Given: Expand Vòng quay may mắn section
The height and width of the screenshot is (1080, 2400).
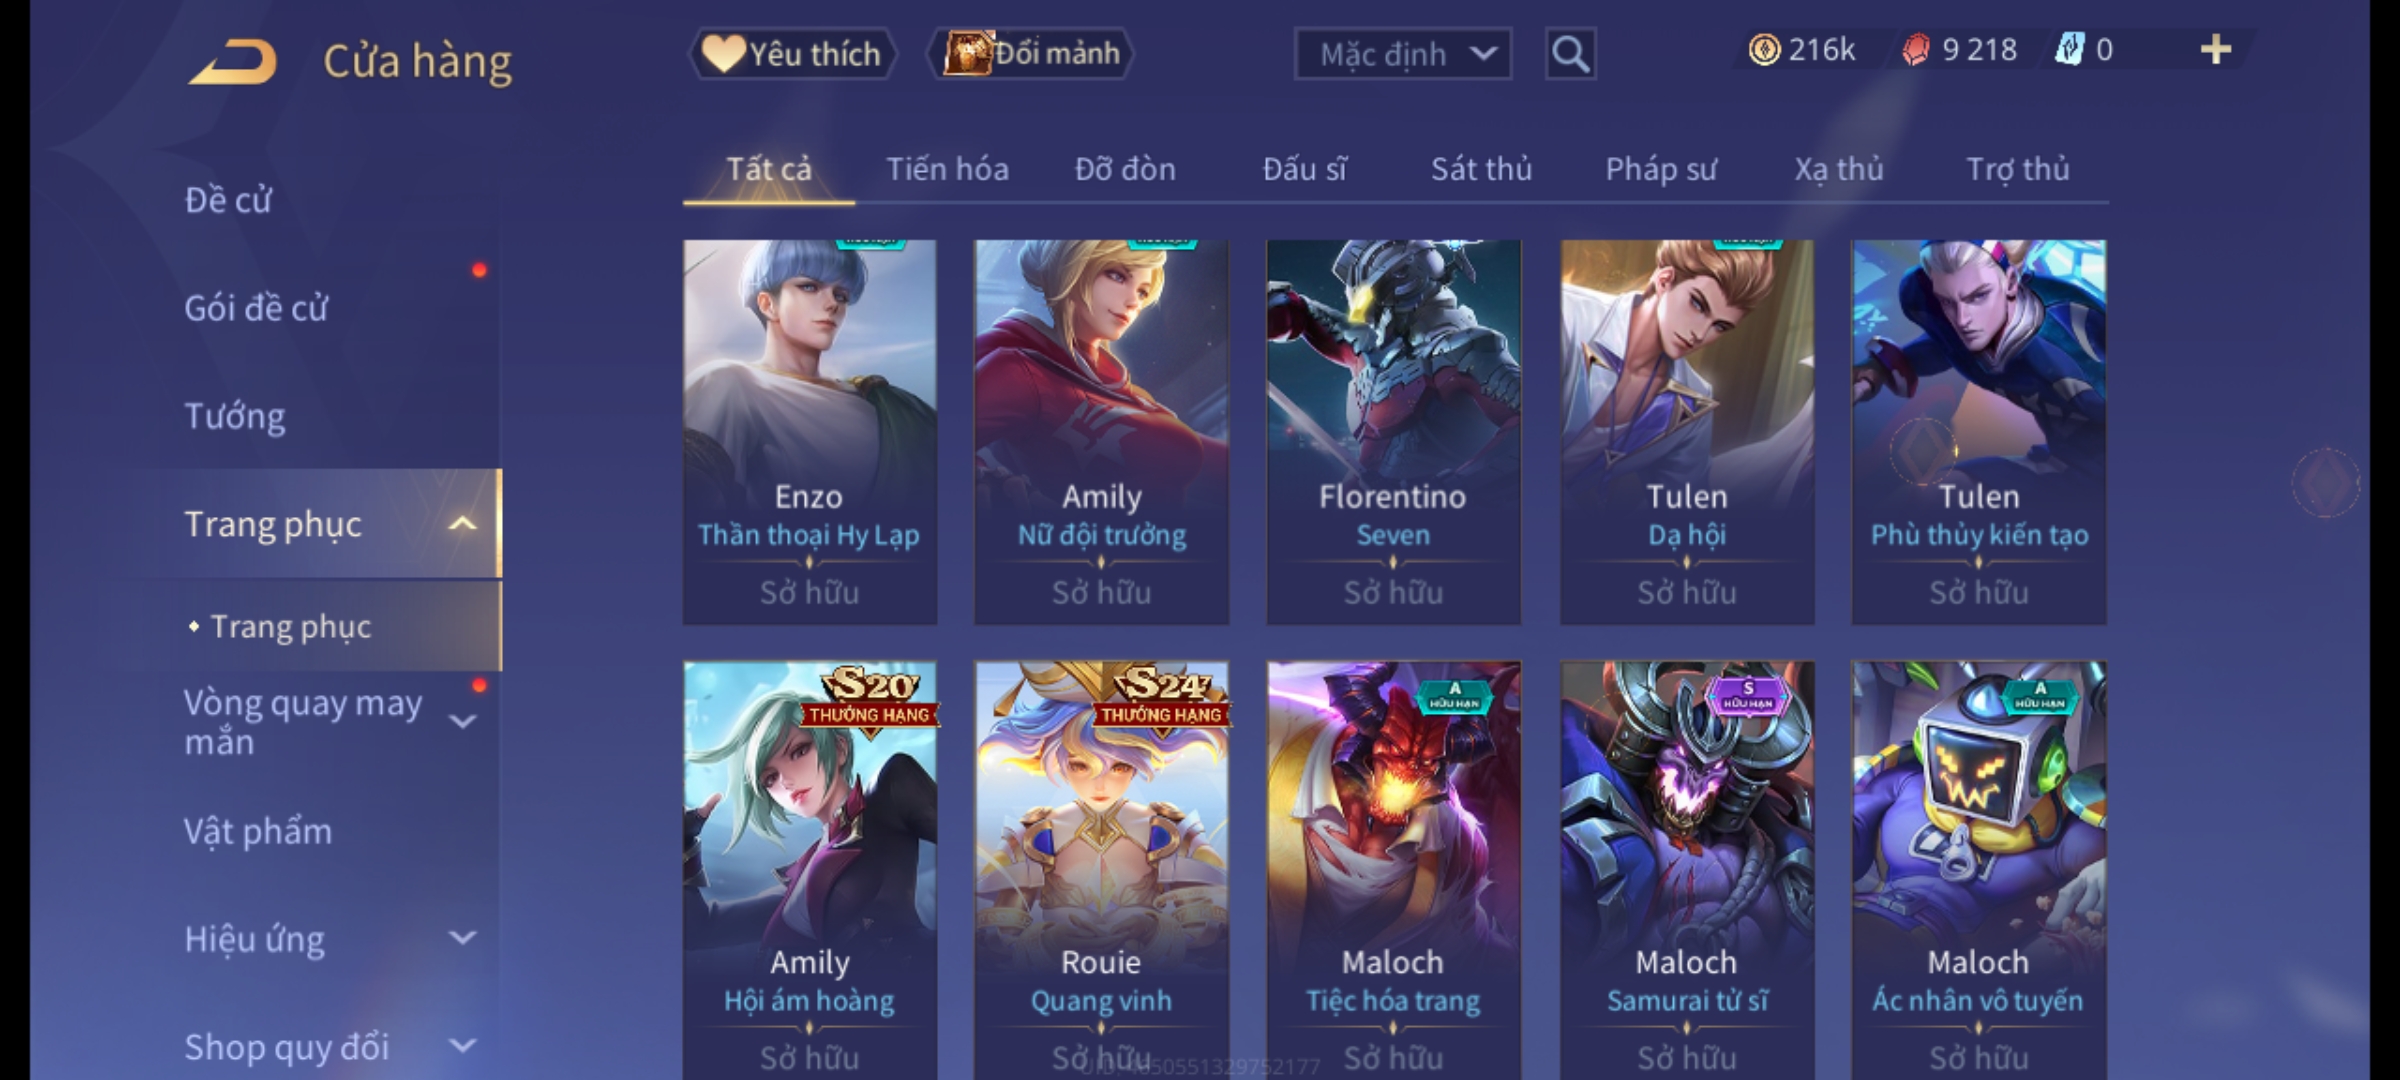Looking at the screenshot, I should tap(463, 720).
